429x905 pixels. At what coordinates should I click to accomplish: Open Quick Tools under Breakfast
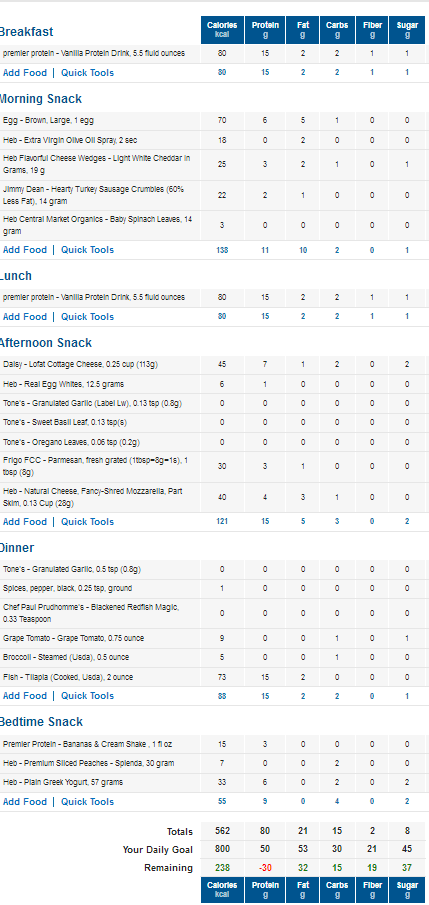click(87, 73)
